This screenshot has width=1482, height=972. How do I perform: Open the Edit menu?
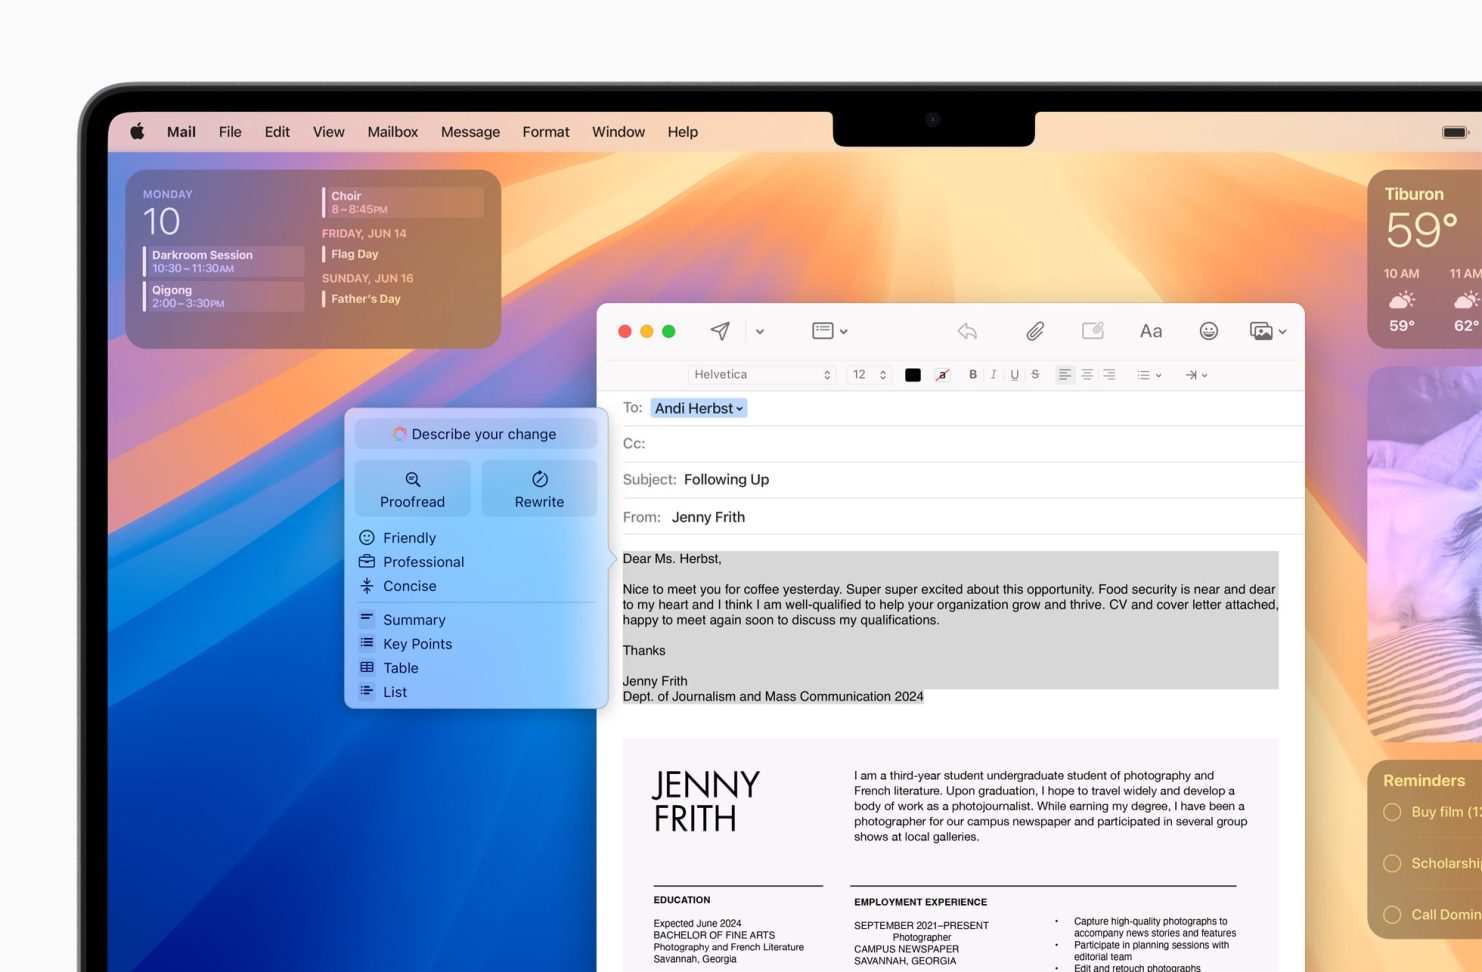coord(277,132)
